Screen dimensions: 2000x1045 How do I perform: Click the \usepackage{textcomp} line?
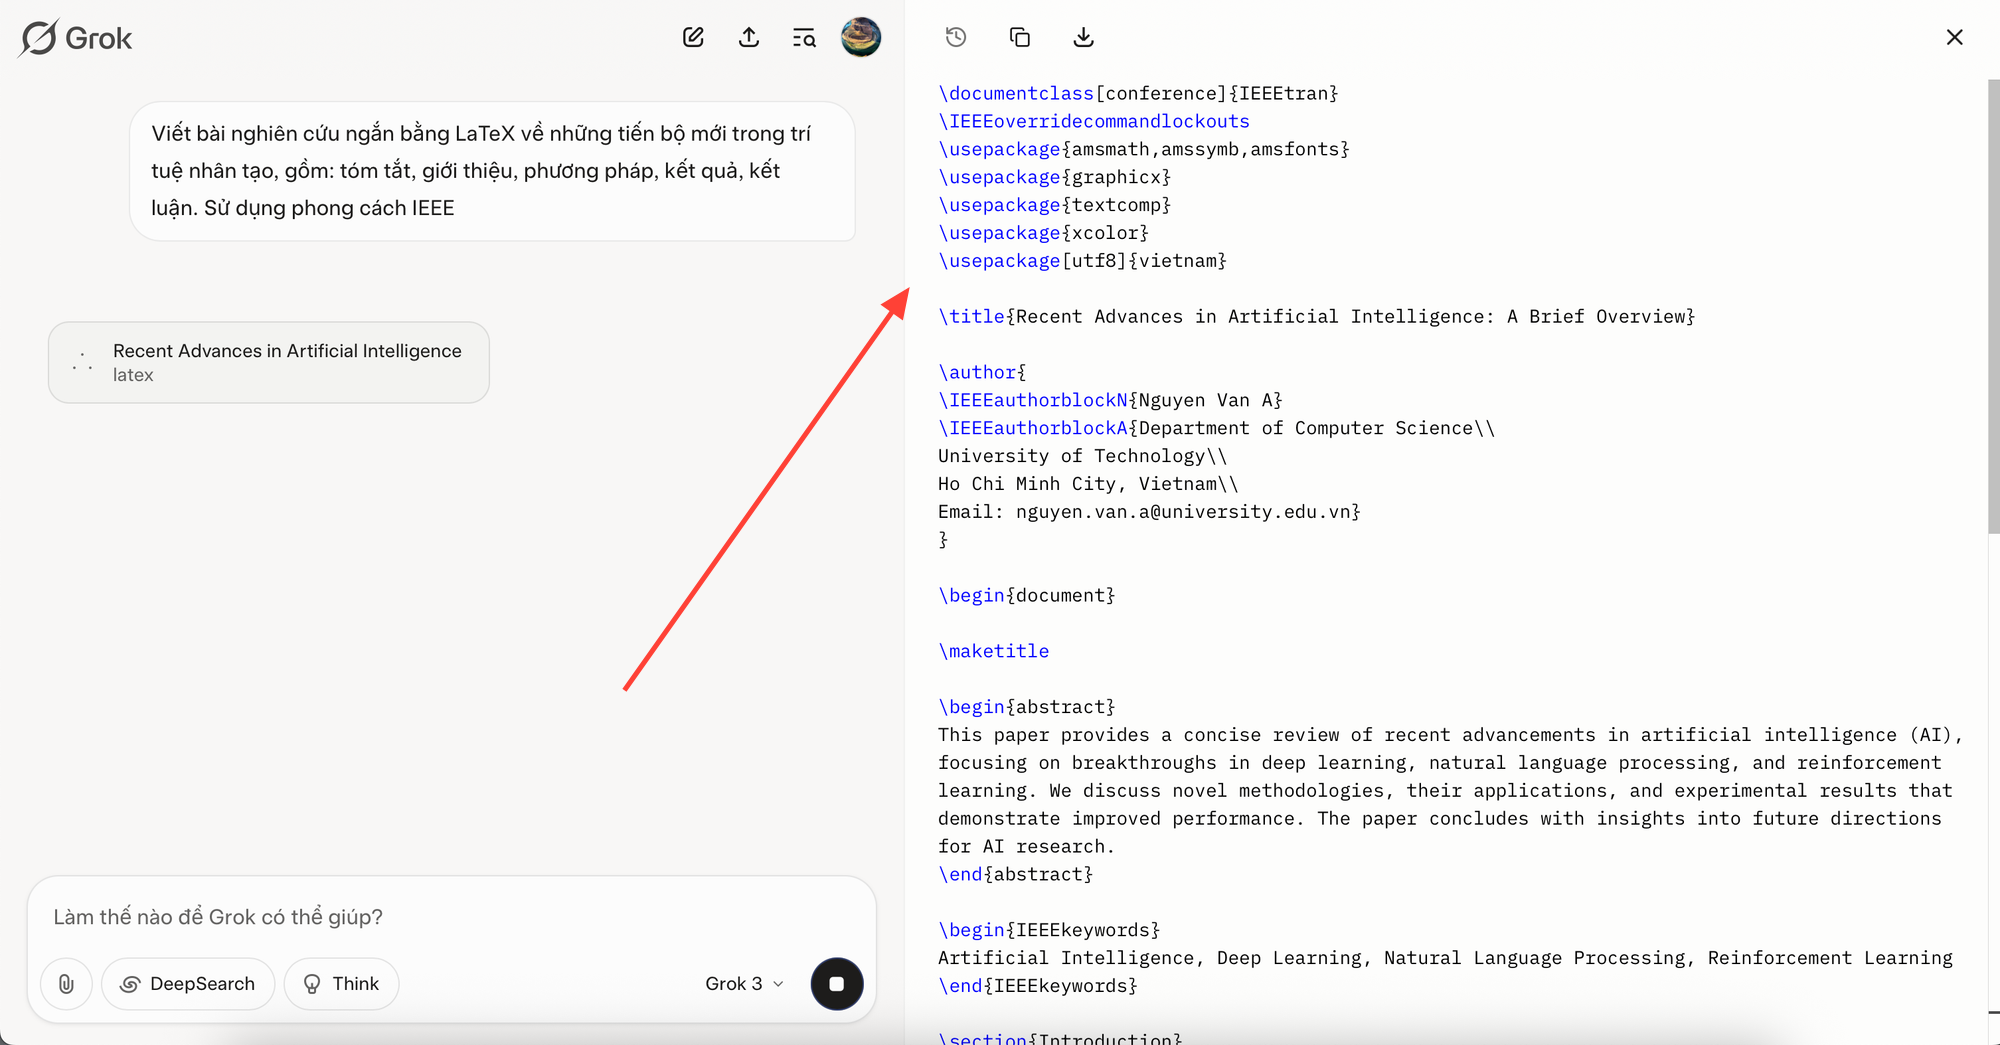[1054, 205]
